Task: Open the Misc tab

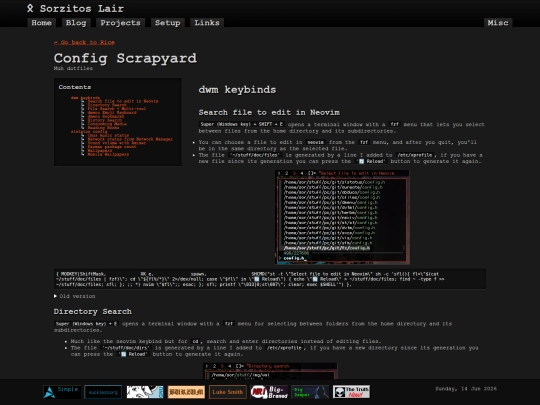Action: tap(498, 23)
